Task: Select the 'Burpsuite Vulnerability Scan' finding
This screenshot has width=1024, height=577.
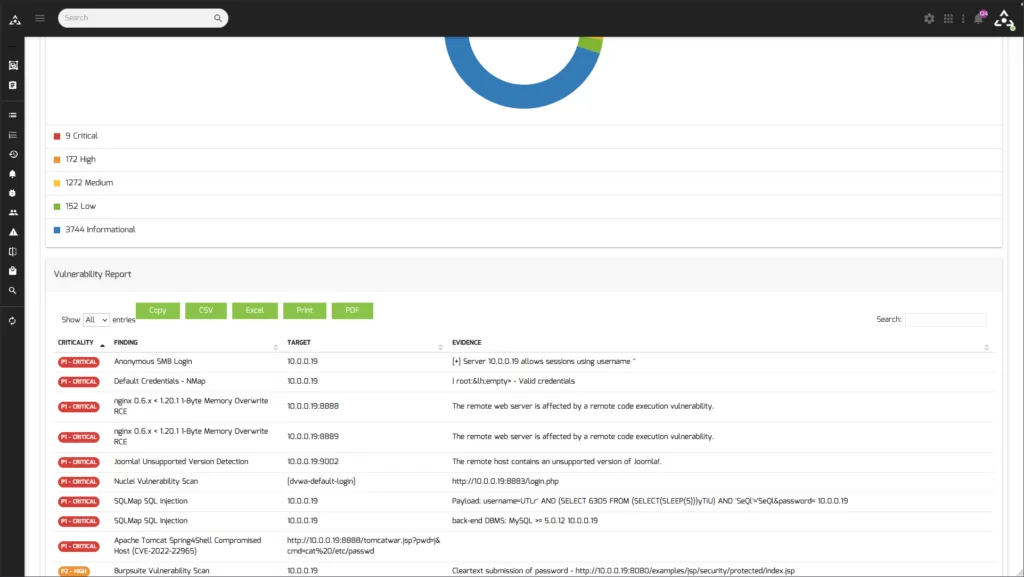Action: (161, 570)
